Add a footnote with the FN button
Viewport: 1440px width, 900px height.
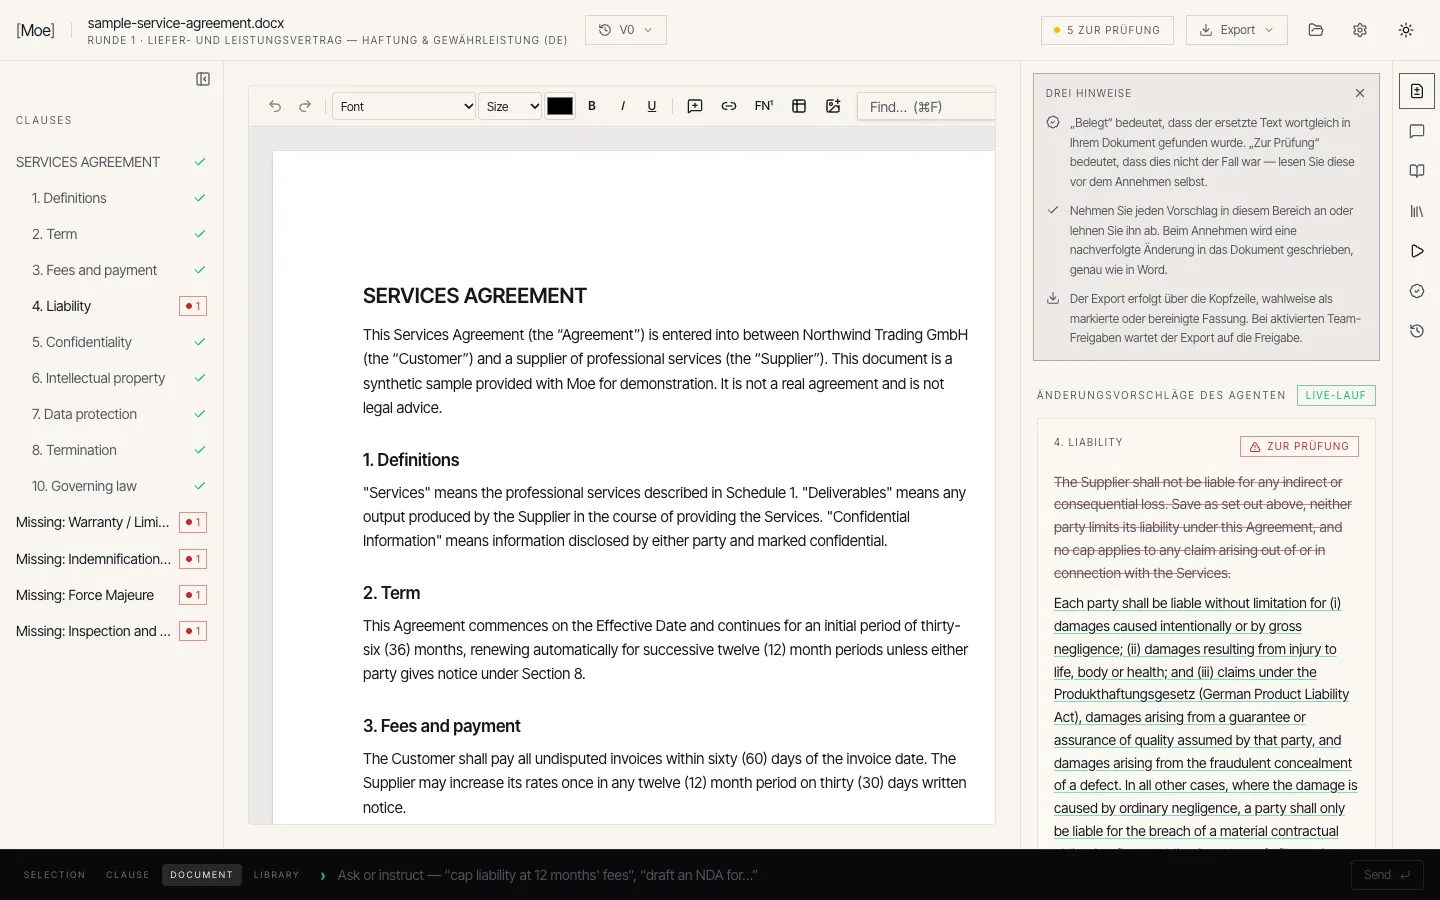(x=764, y=106)
